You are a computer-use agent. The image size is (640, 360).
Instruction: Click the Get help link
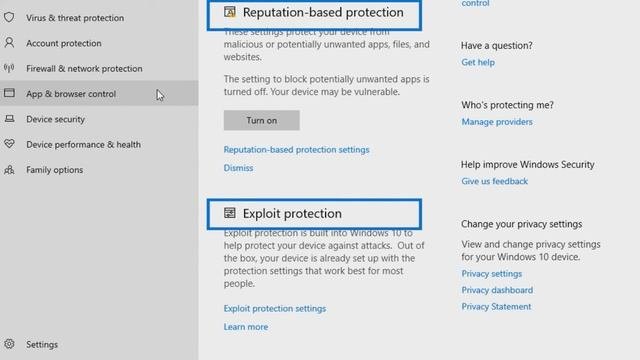click(x=478, y=62)
